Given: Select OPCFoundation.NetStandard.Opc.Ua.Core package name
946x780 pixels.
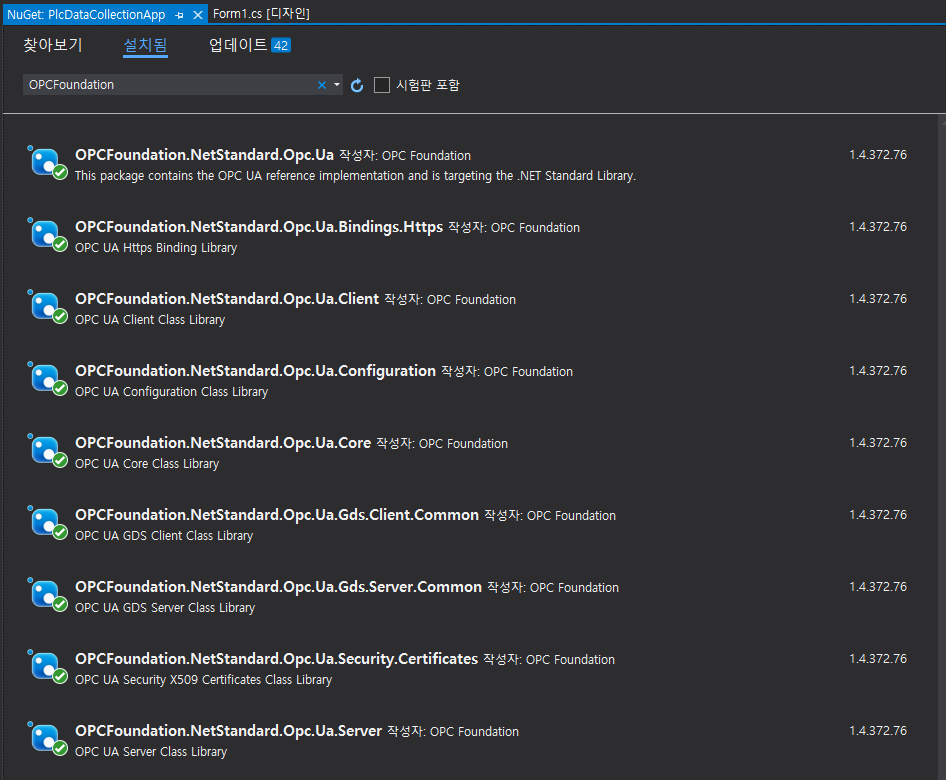Looking at the screenshot, I should pyautogui.click(x=223, y=443).
